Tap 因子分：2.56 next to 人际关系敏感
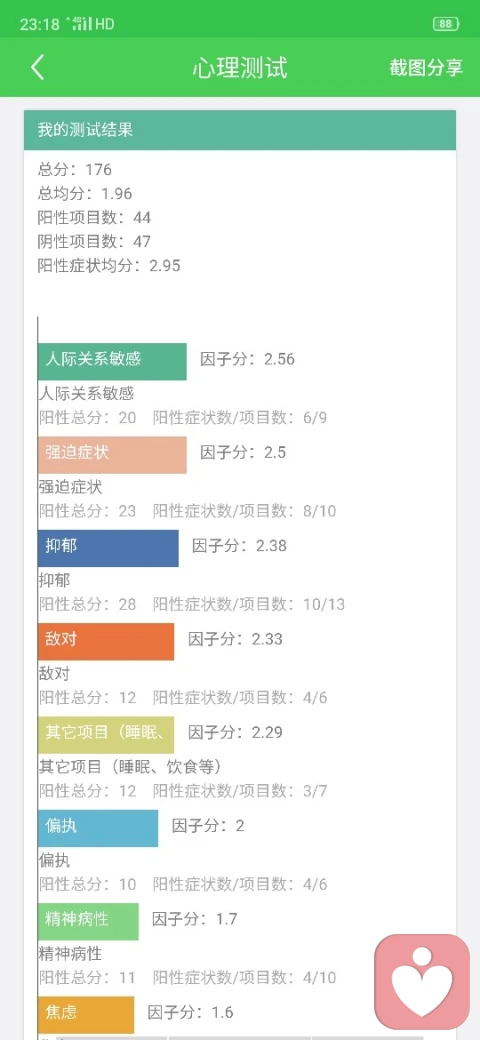 tap(247, 359)
